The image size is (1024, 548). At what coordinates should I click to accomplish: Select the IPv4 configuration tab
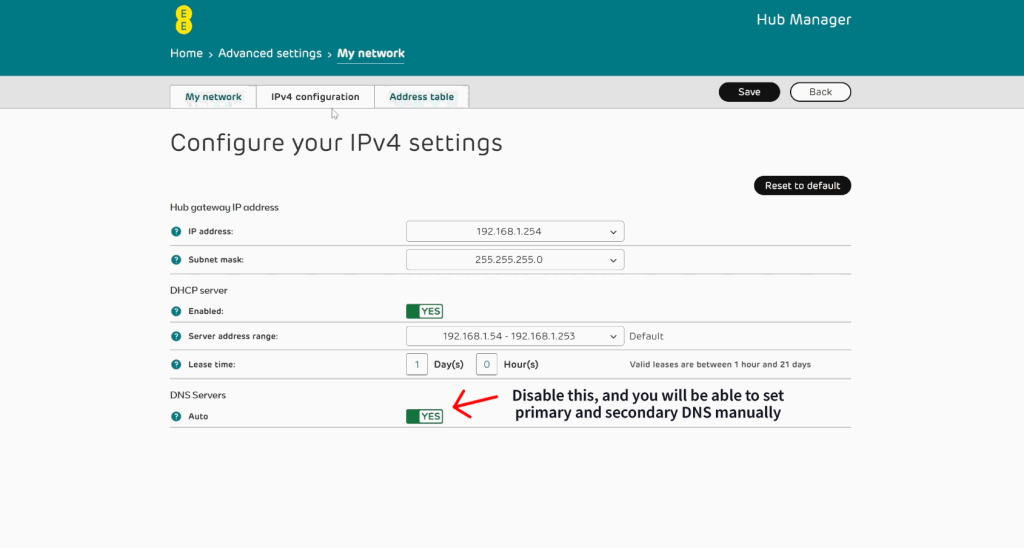point(315,97)
